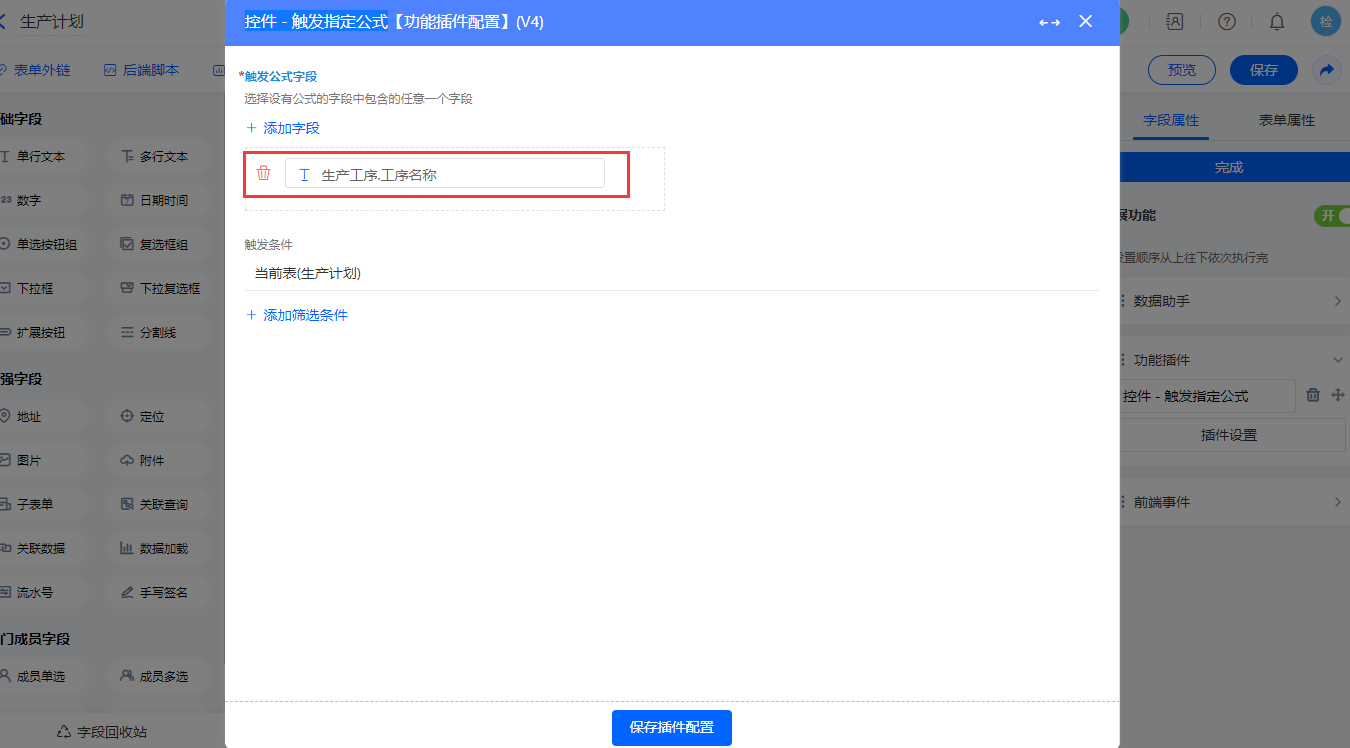
Task: Click the back arrow next to 生产计划
Action: tap(4, 21)
